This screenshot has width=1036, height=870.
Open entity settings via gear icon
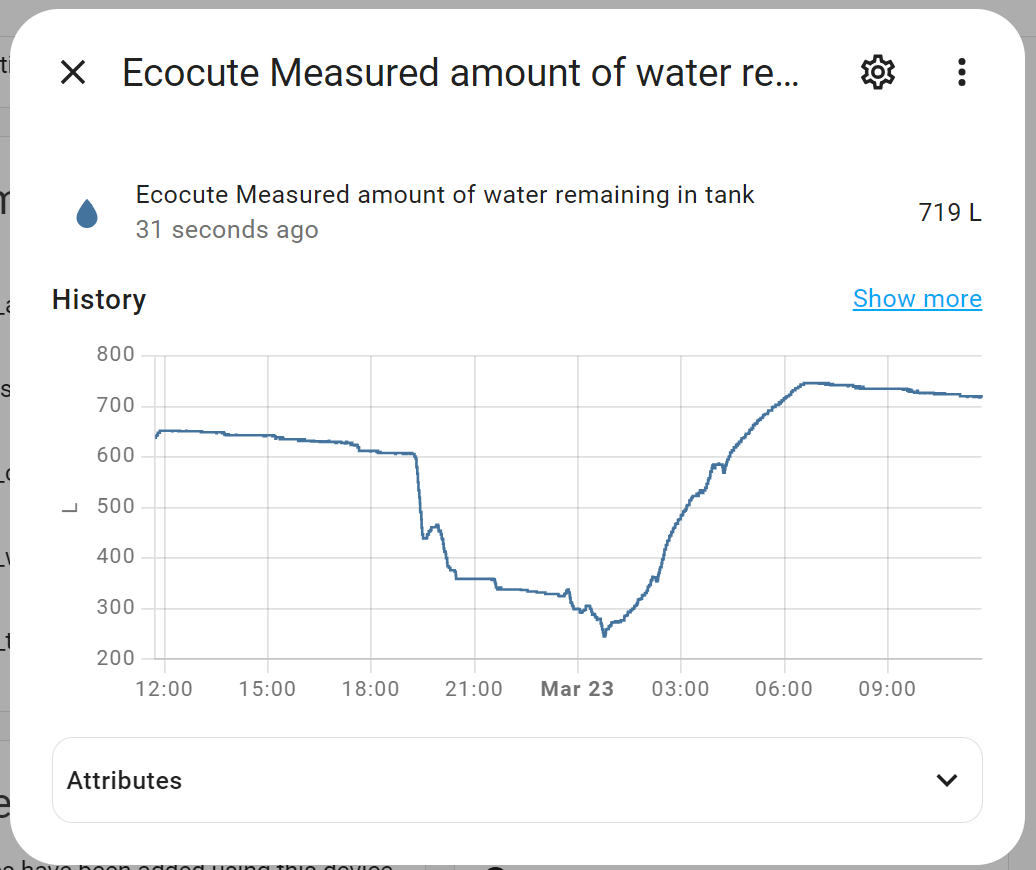(877, 72)
